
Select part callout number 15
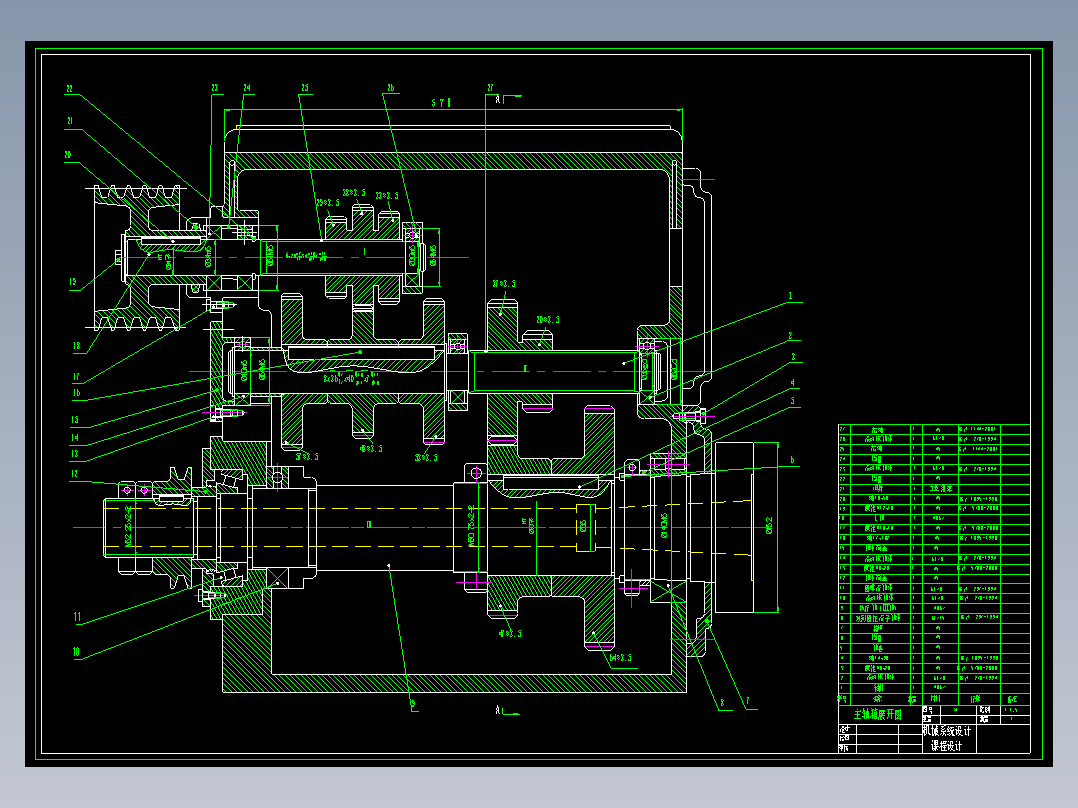[74, 419]
